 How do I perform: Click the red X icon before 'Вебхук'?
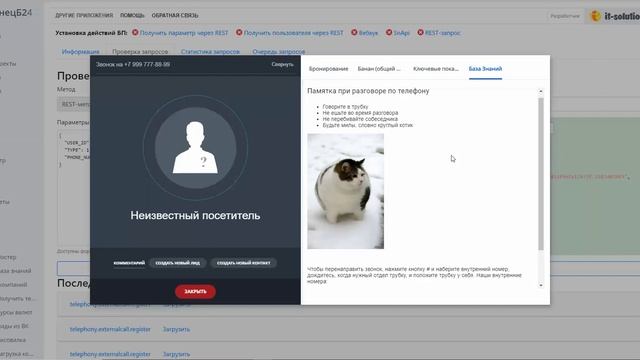[354, 32]
